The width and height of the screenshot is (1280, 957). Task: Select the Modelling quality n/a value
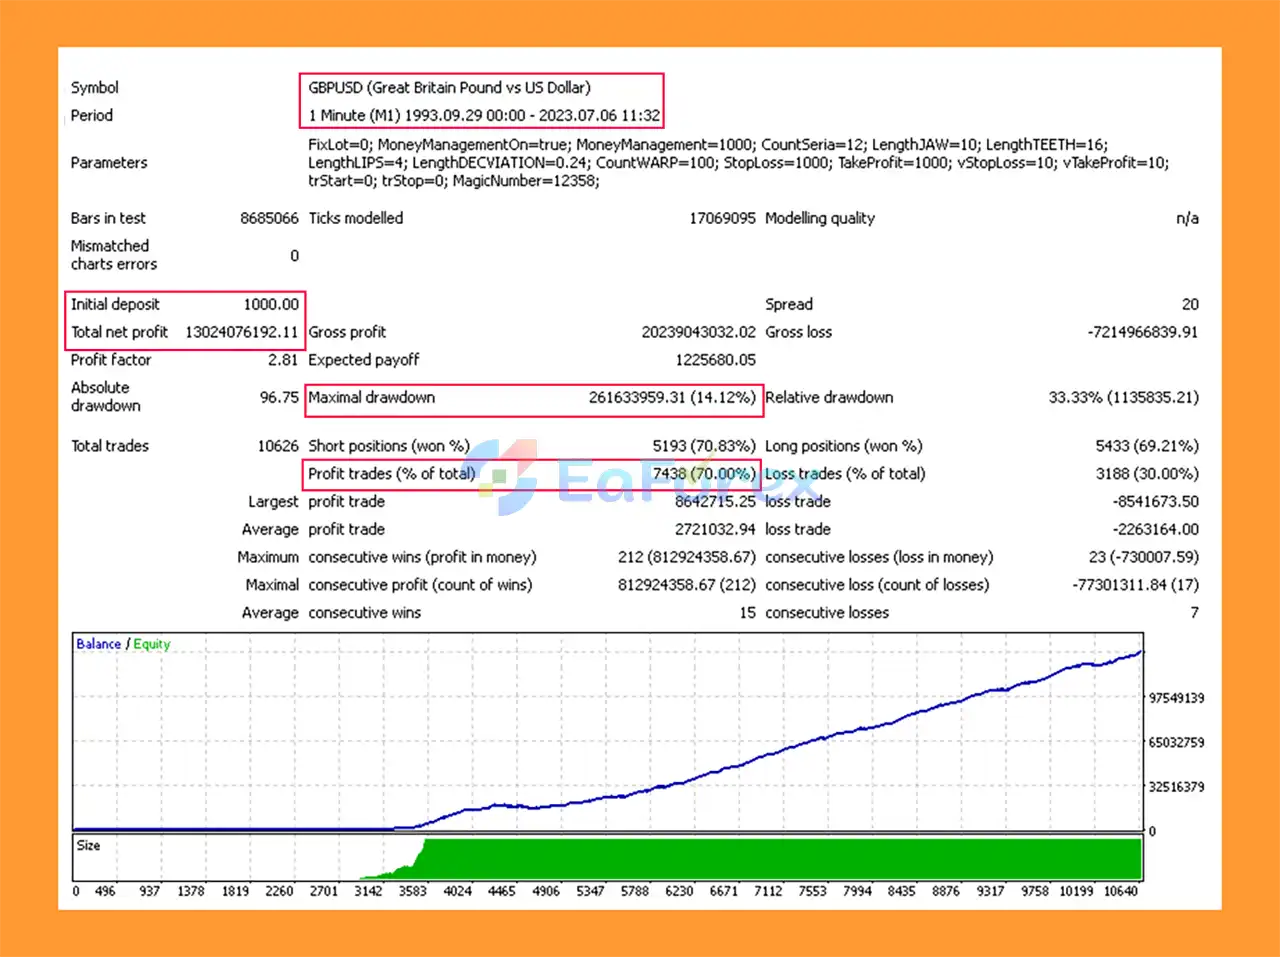pyautogui.click(x=1187, y=218)
